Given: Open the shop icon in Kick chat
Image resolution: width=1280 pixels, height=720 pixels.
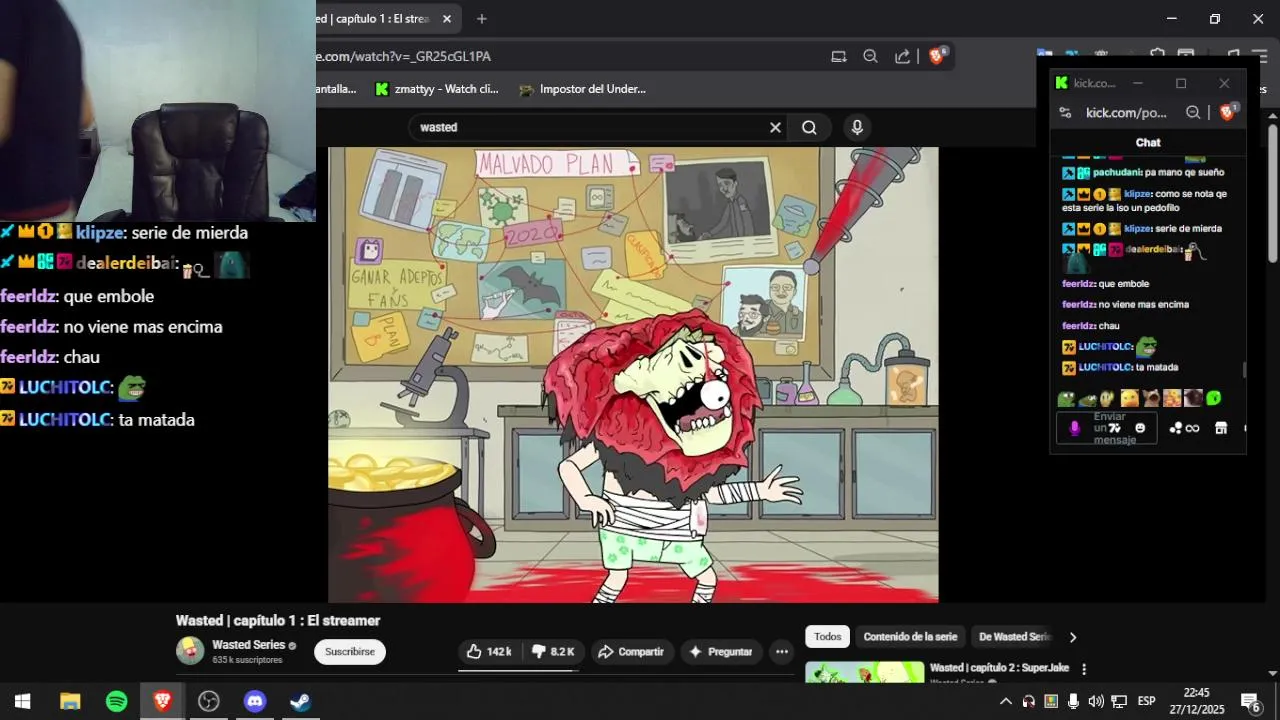Looking at the screenshot, I should click(1221, 428).
